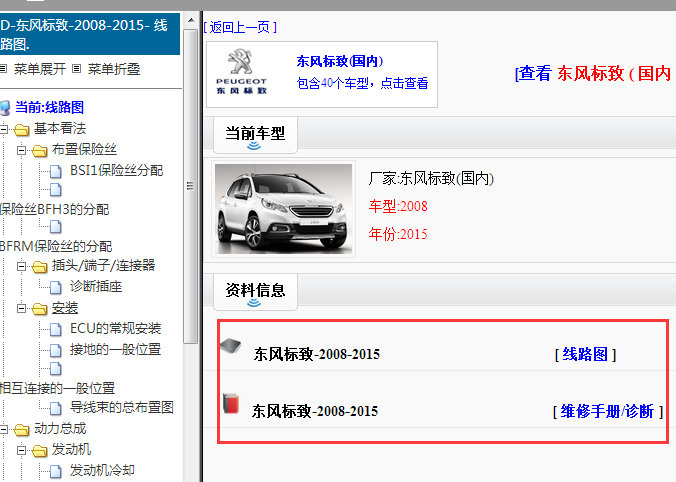Collapse the 发动机 folder node
The height and width of the screenshot is (482, 676).
coord(21,450)
